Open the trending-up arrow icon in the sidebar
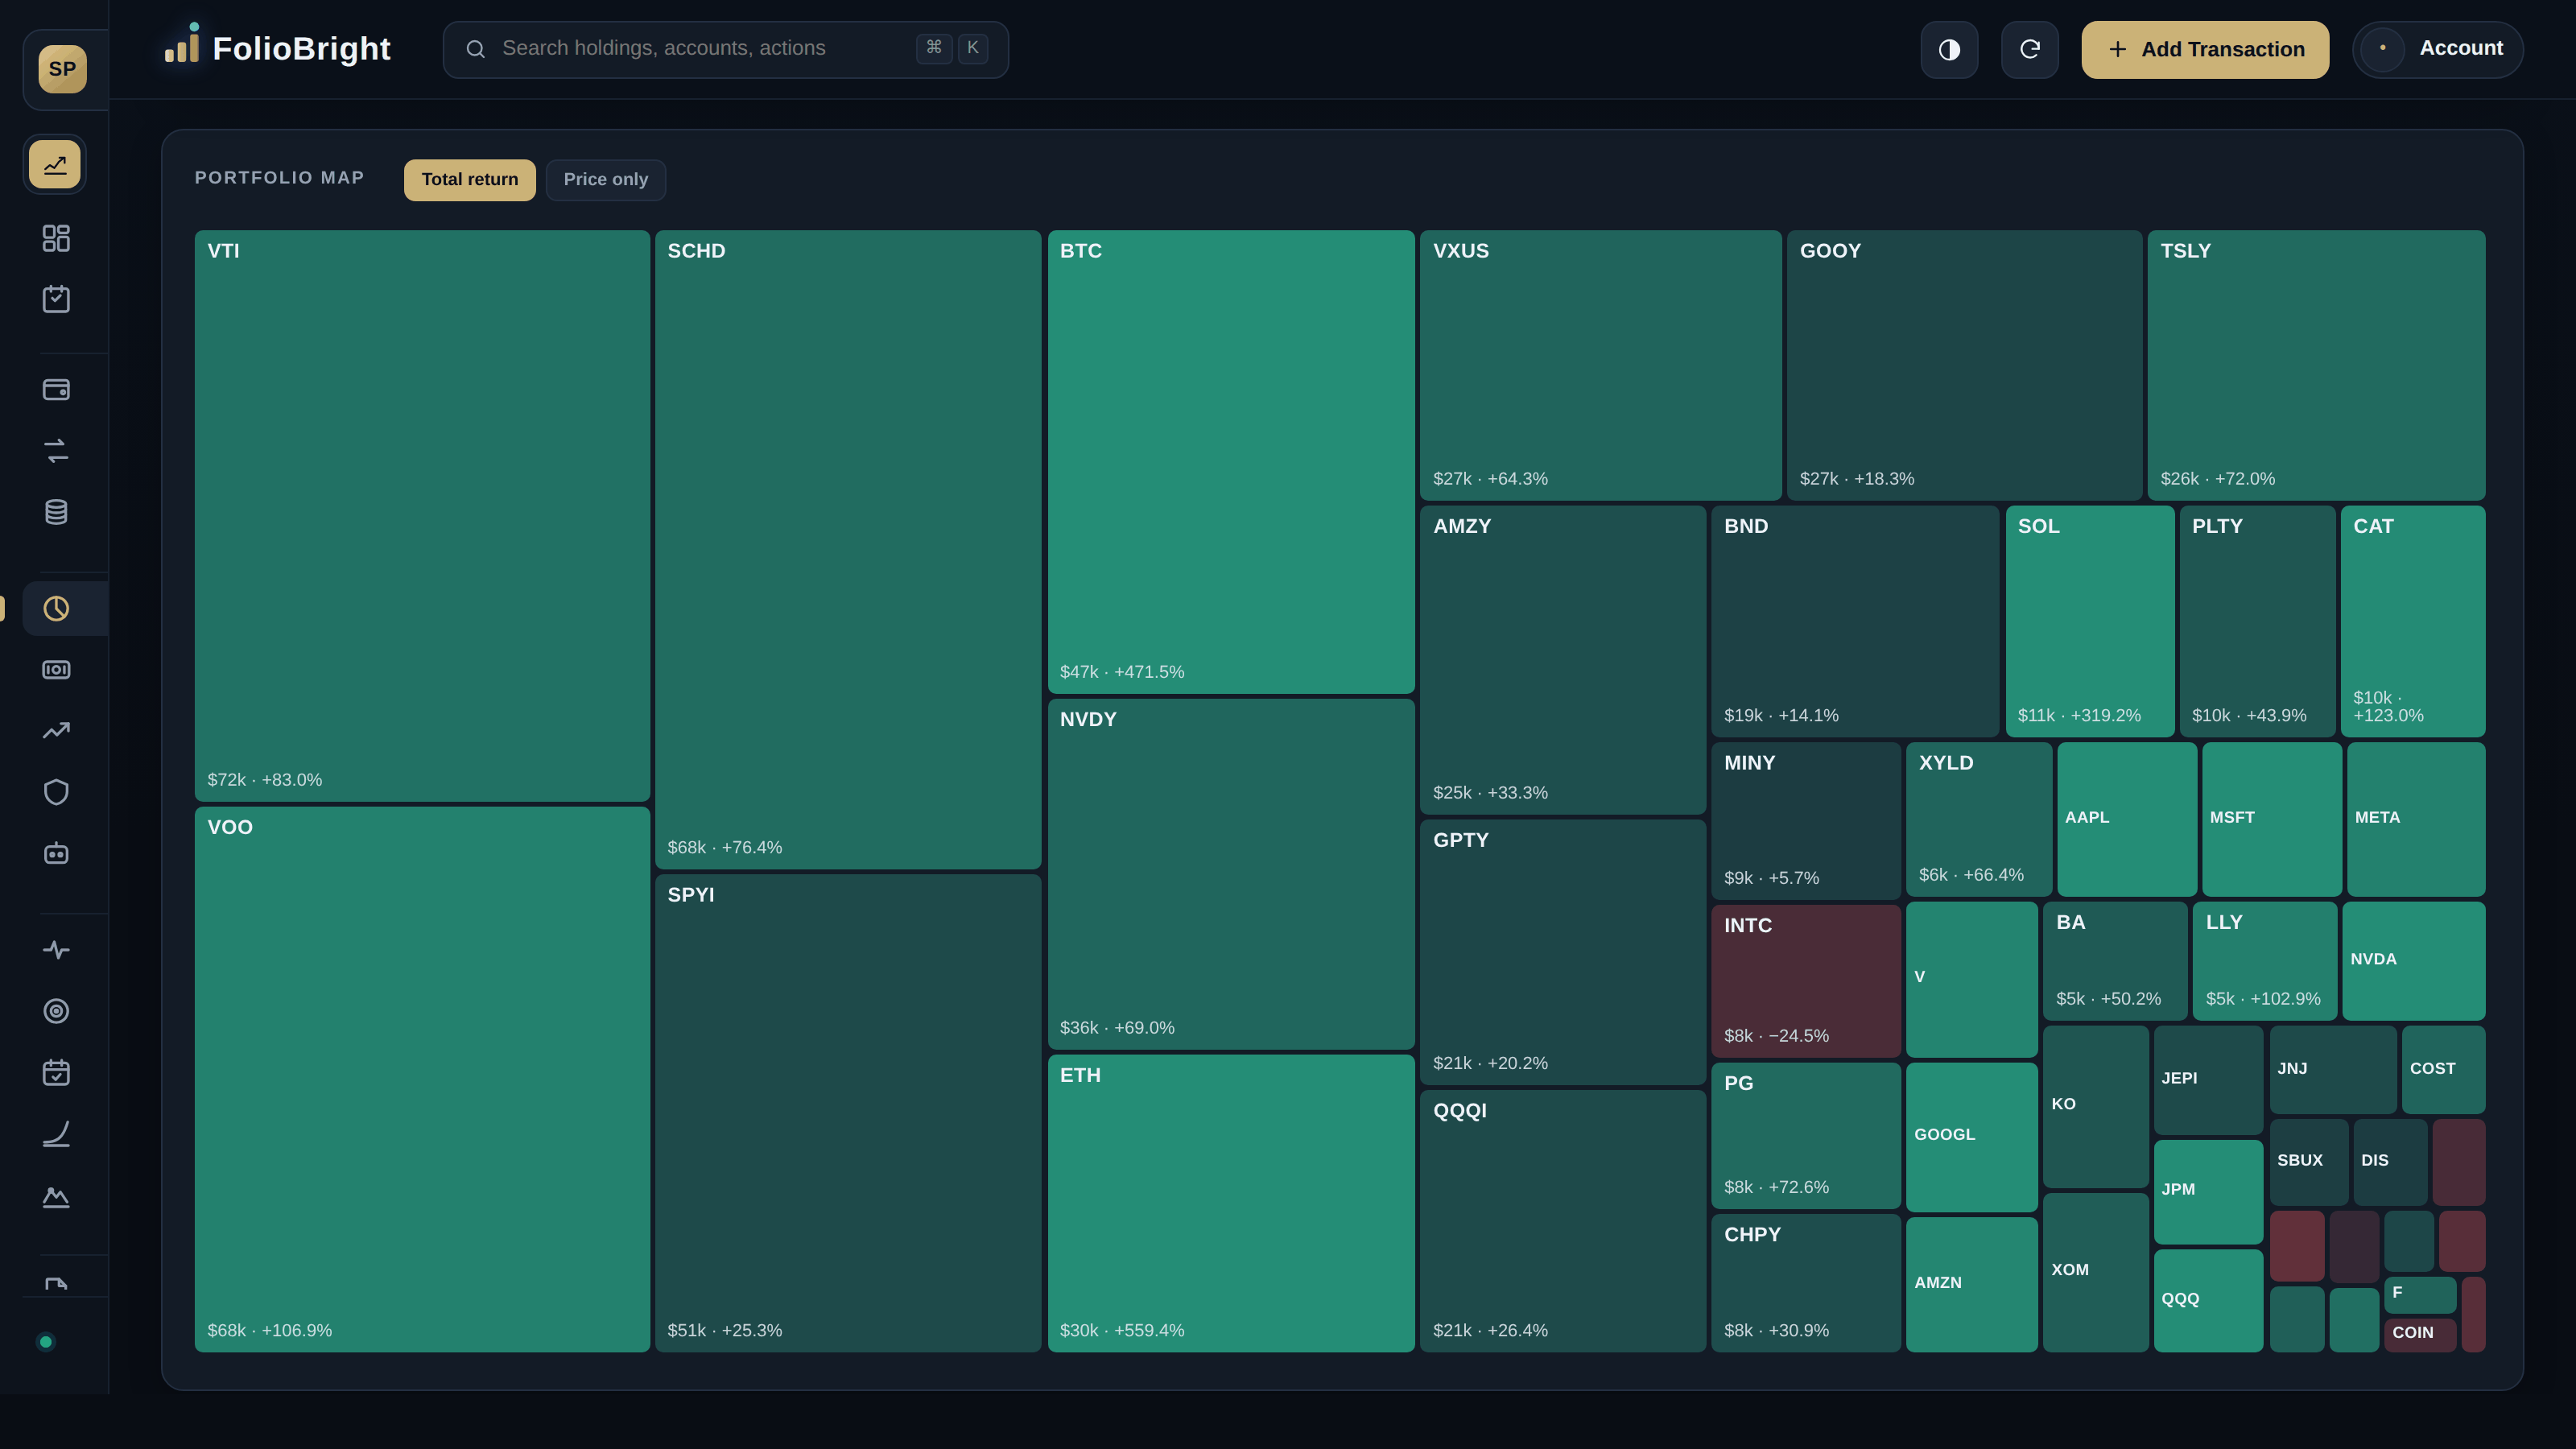The width and height of the screenshot is (2576, 1449). (56, 731)
